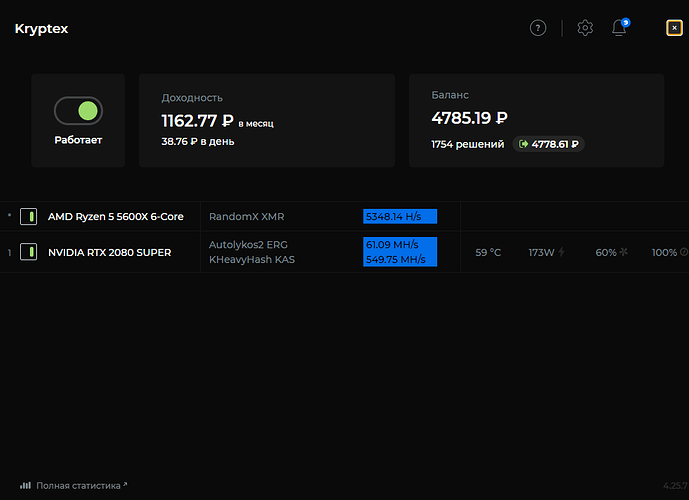Click the KHeavyHash KAS algorithm label
689x500 pixels.
click(x=252, y=260)
